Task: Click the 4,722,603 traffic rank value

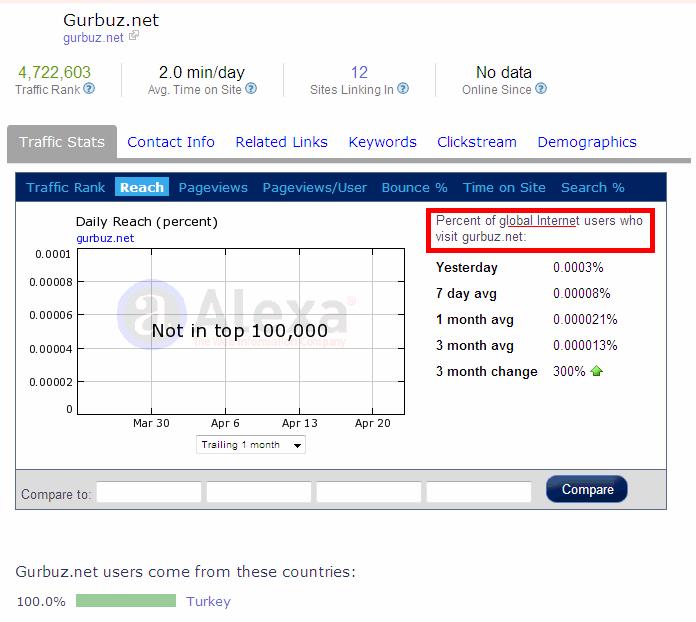Action: pyautogui.click(x=54, y=72)
